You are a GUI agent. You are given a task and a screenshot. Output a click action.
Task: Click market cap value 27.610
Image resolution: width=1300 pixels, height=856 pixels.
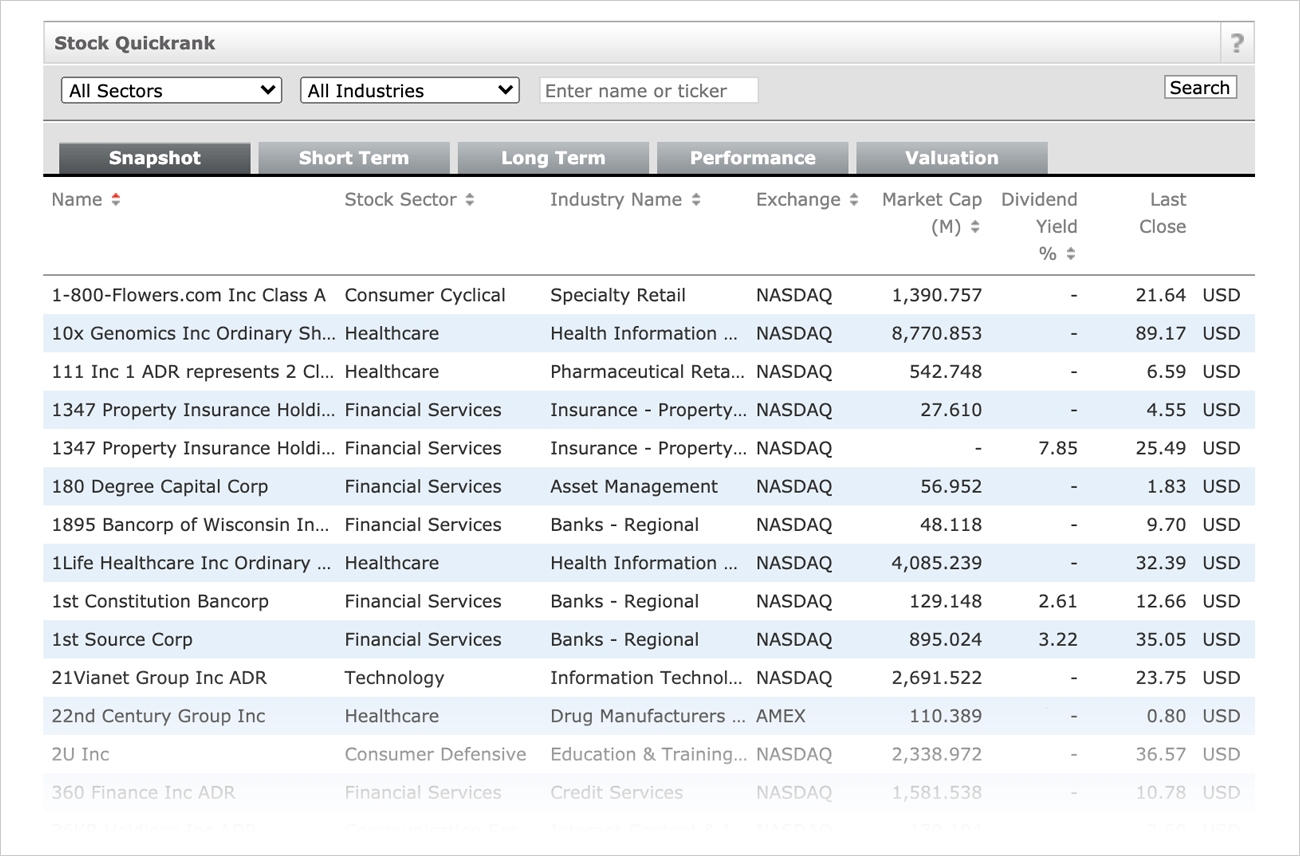tap(951, 410)
